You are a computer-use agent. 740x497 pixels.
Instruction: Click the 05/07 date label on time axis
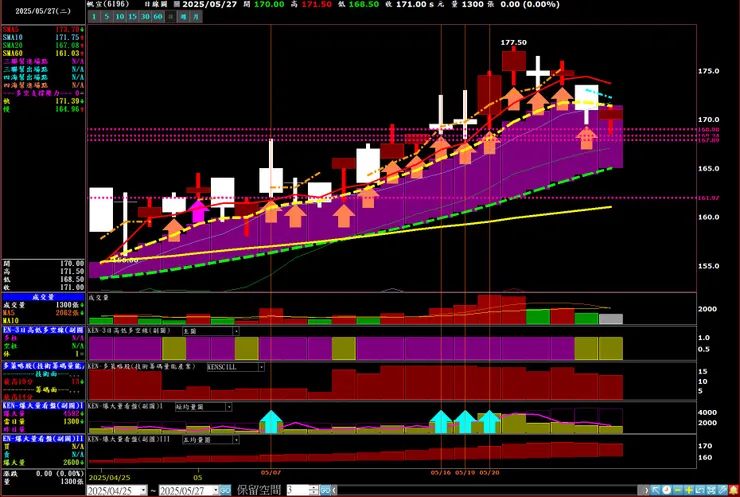coord(271,472)
